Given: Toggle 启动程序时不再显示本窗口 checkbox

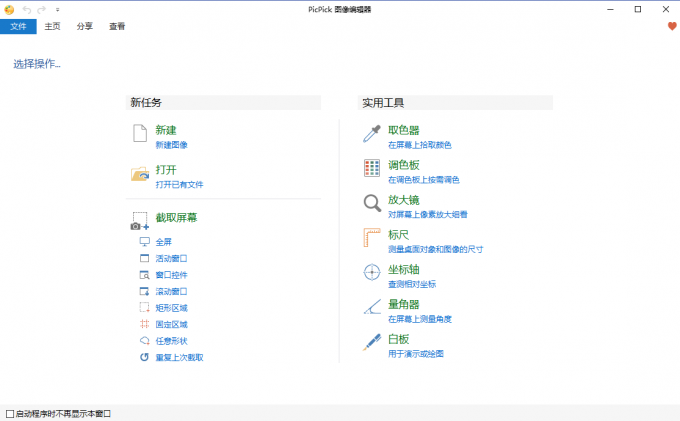Looking at the screenshot, I should [10, 414].
